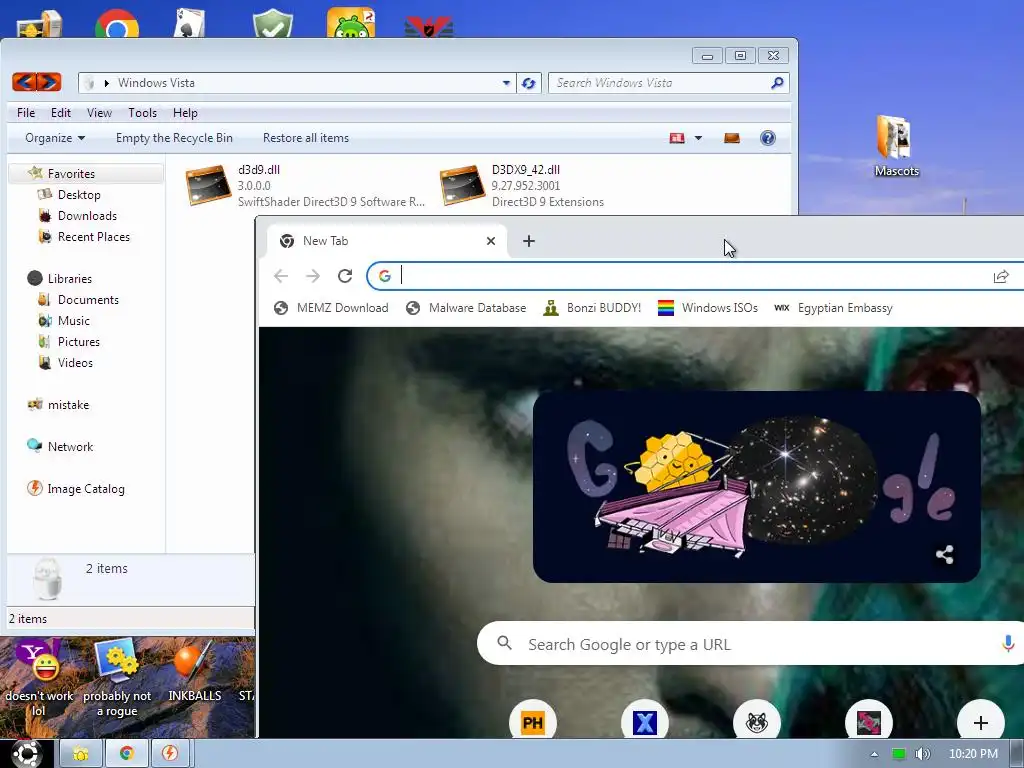Click the Add shortcut plus tile
Image resolution: width=1024 pixels, height=768 pixels.
click(980, 722)
